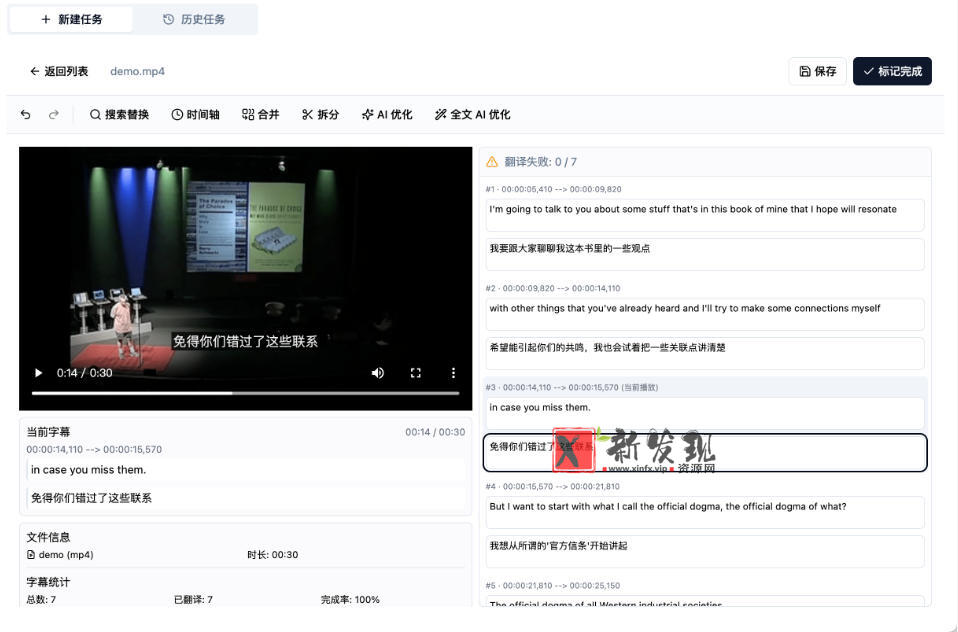Edit subtitle #1 English text
958x632 pixels.
click(704, 215)
